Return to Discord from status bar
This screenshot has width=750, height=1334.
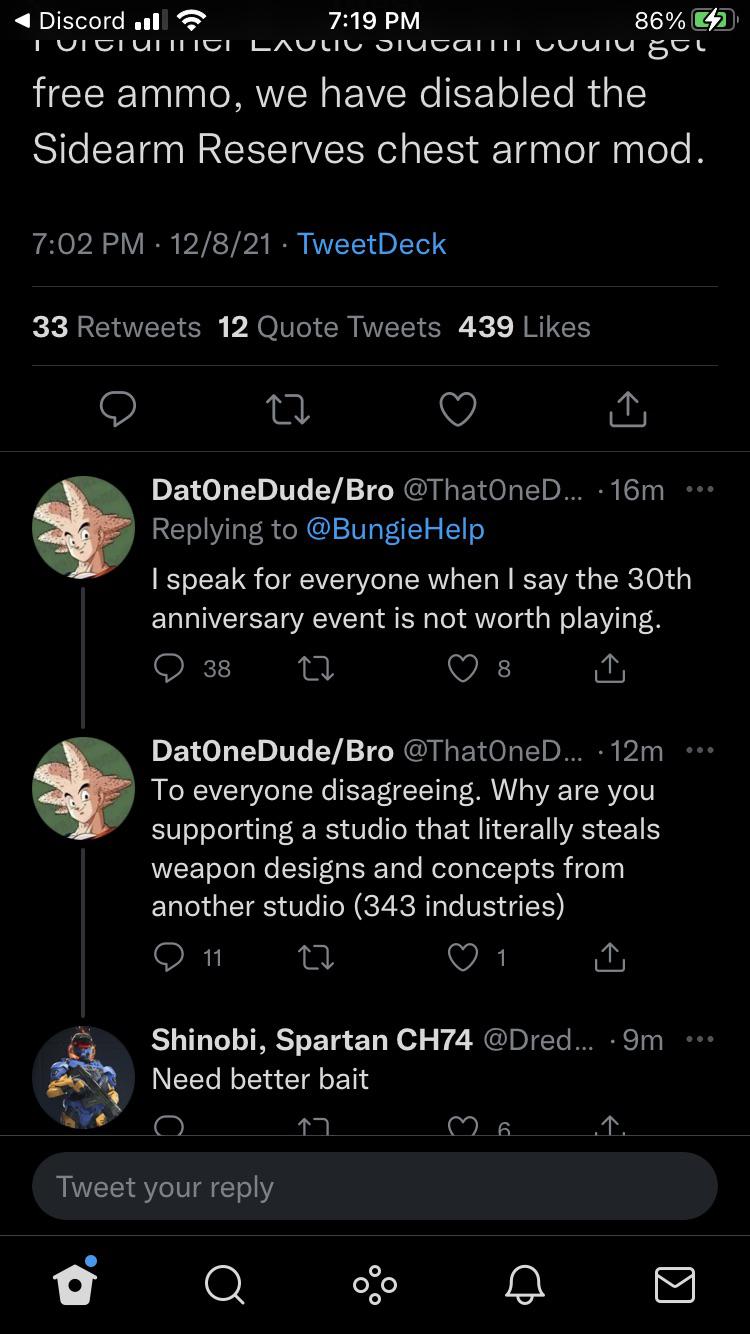coord(70,20)
